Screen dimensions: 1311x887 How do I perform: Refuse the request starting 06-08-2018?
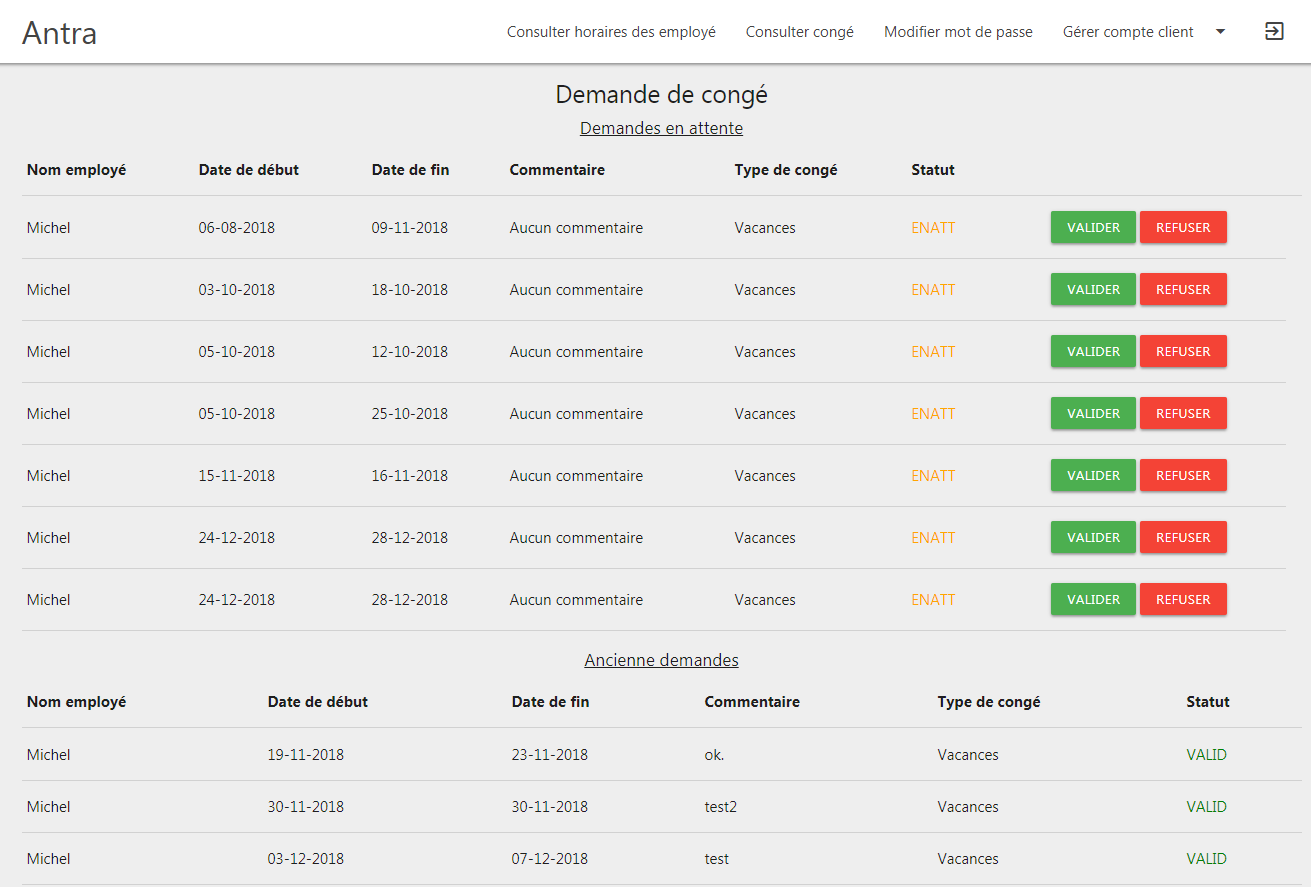click(x=1183, y=227)
